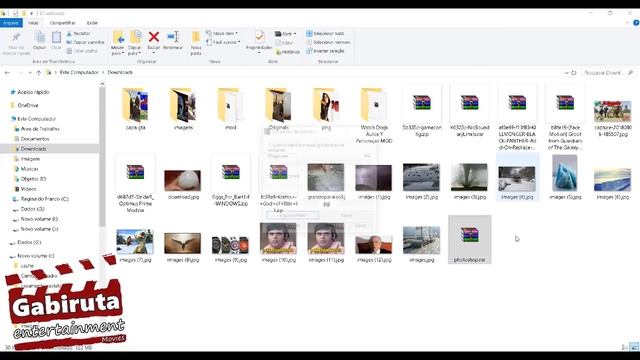Image resolution: width=640 pixels, height=360 pixels.
Task: Select Objetos 3D in the sidebar
Action: 33,179
